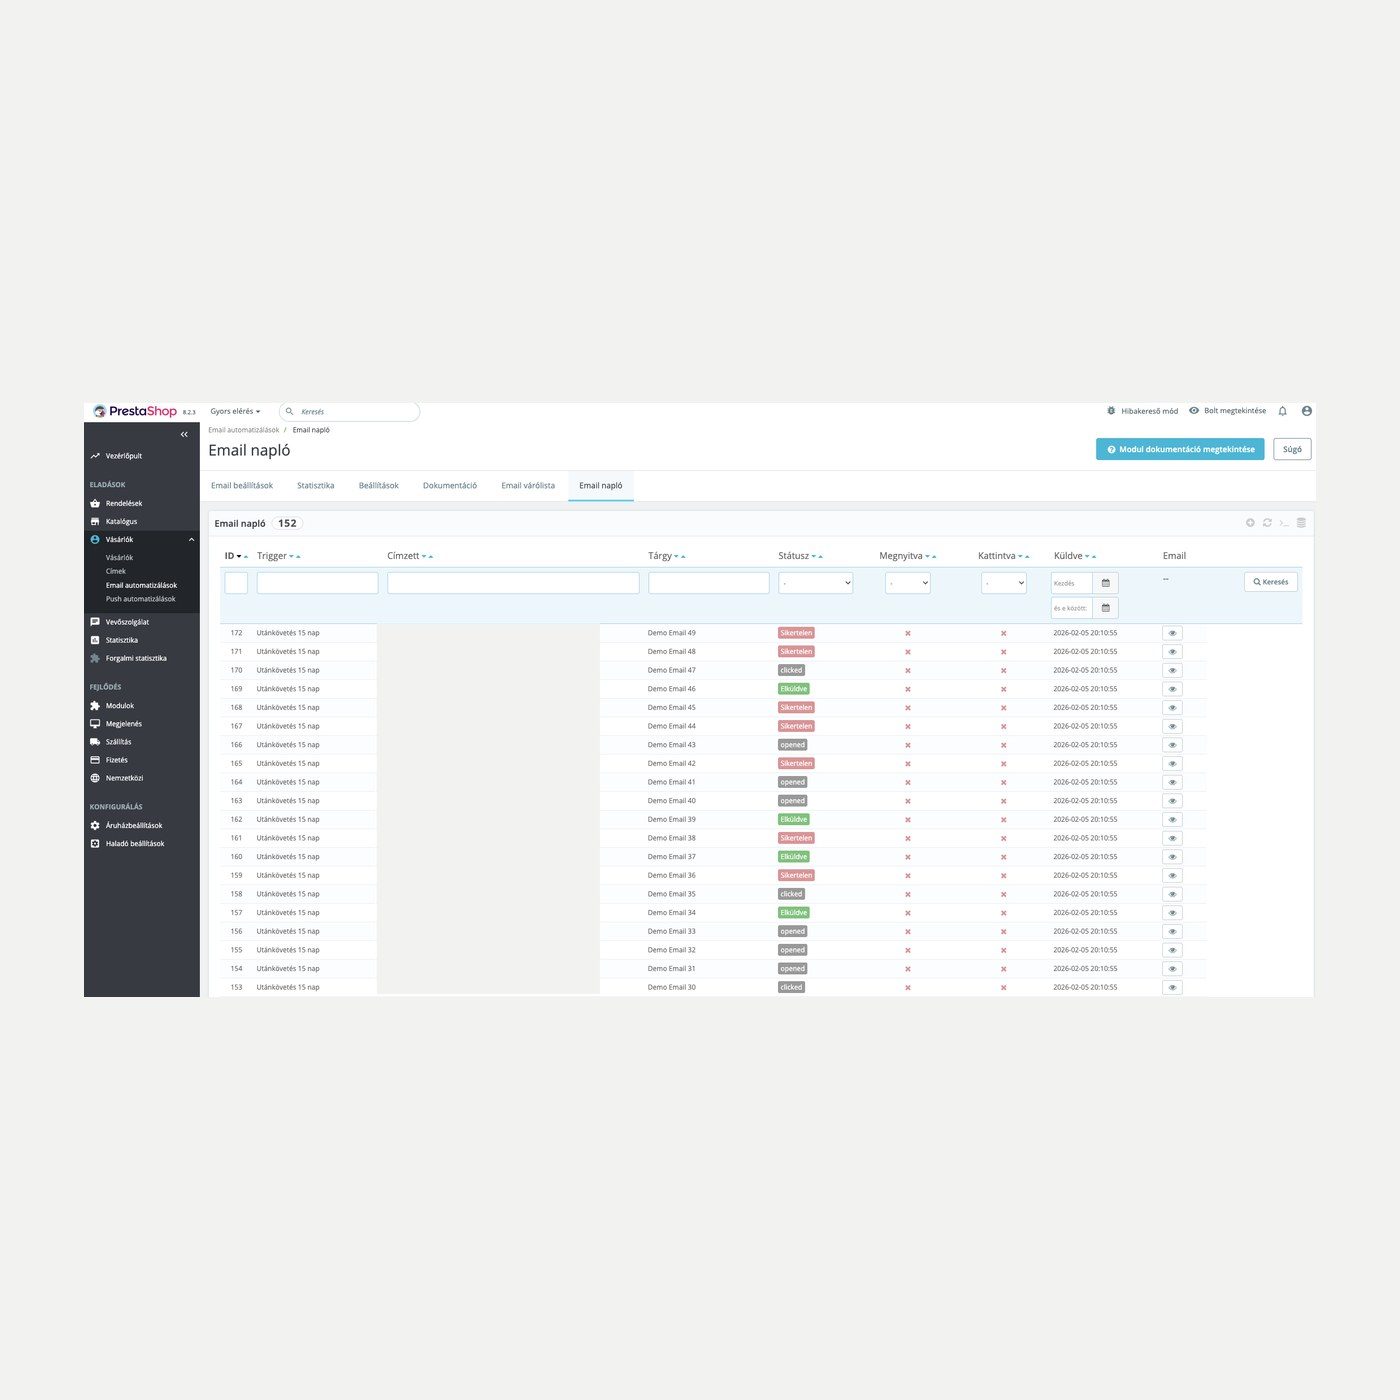The width and height of the screenshot is (1400, 1400).
Task: Export to SQL manager database icon
Action: click(x=1301, y=523)
